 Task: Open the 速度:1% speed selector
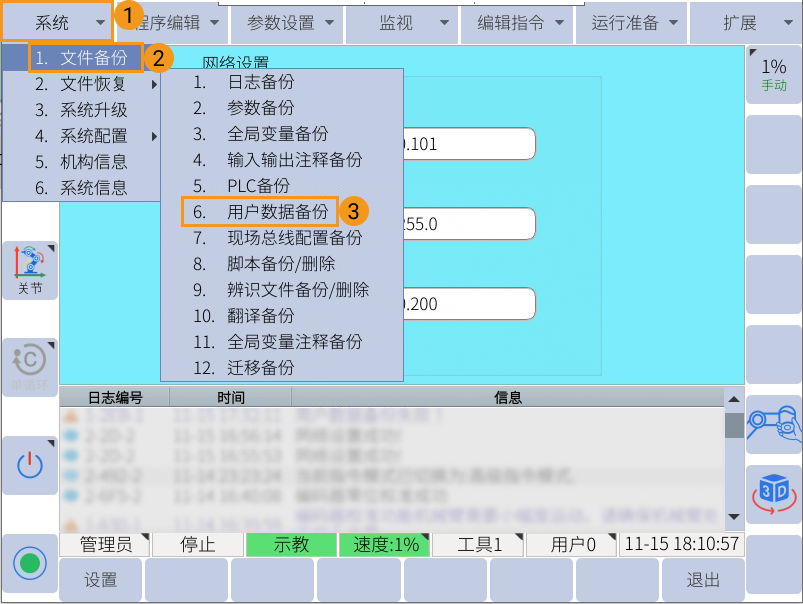coord(385,544)
